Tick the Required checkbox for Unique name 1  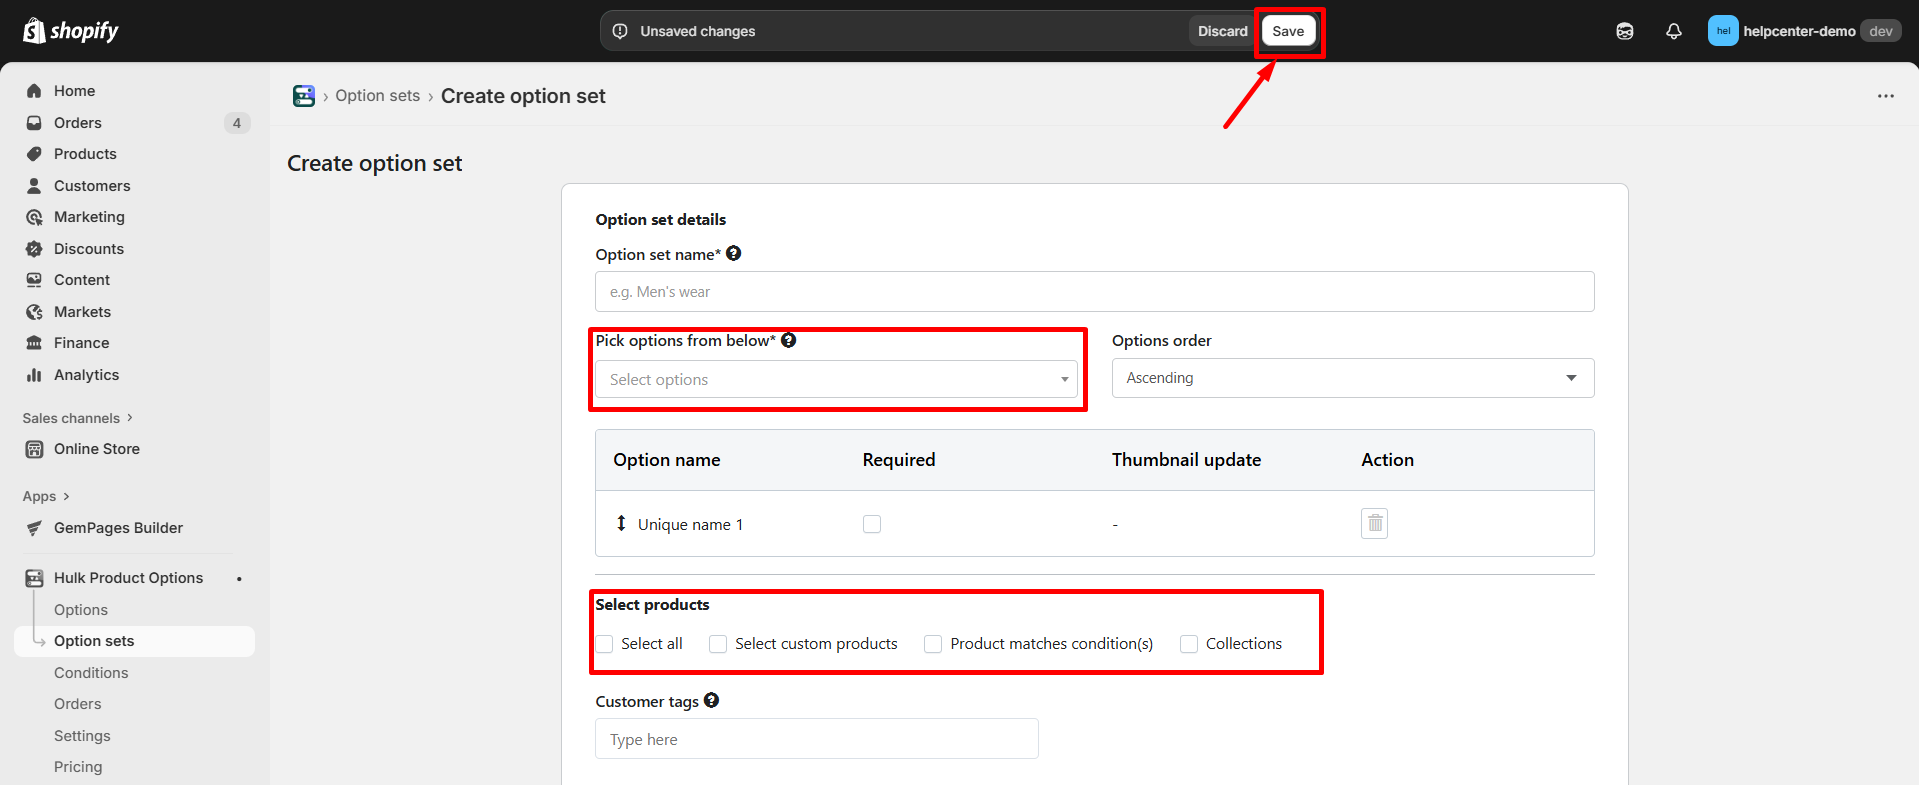click(x=872, y=524)
